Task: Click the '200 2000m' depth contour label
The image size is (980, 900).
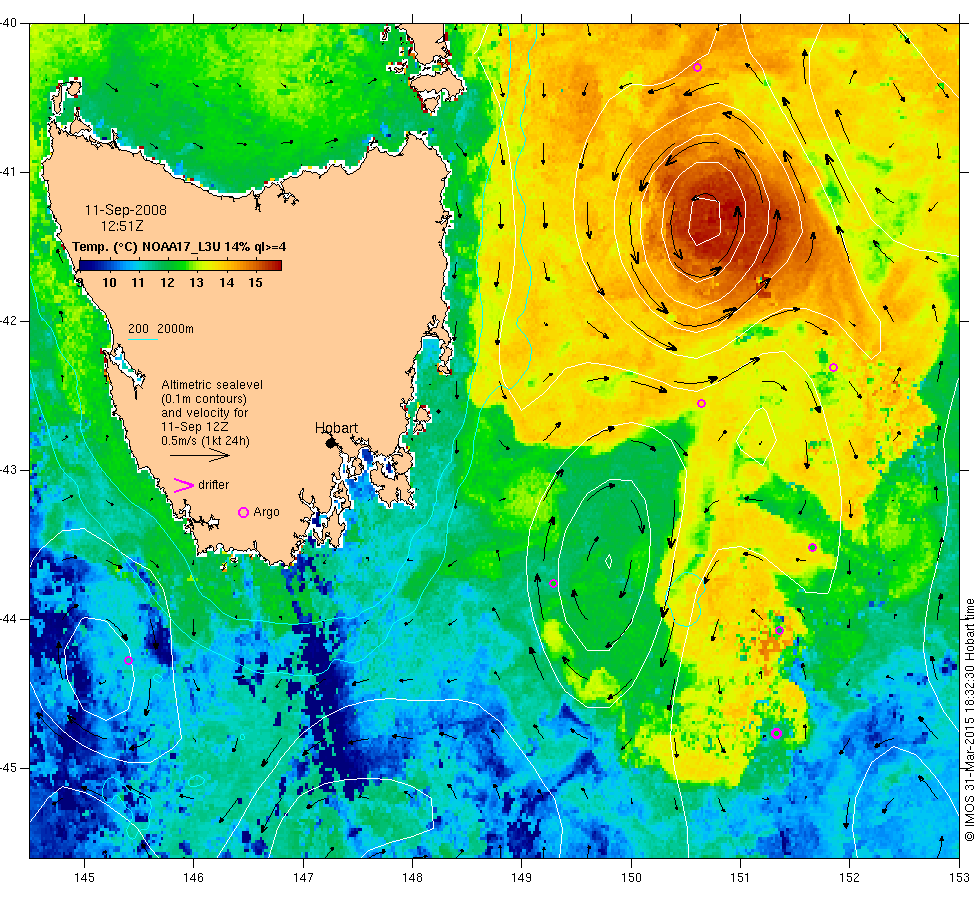Action: coord(161,329)
